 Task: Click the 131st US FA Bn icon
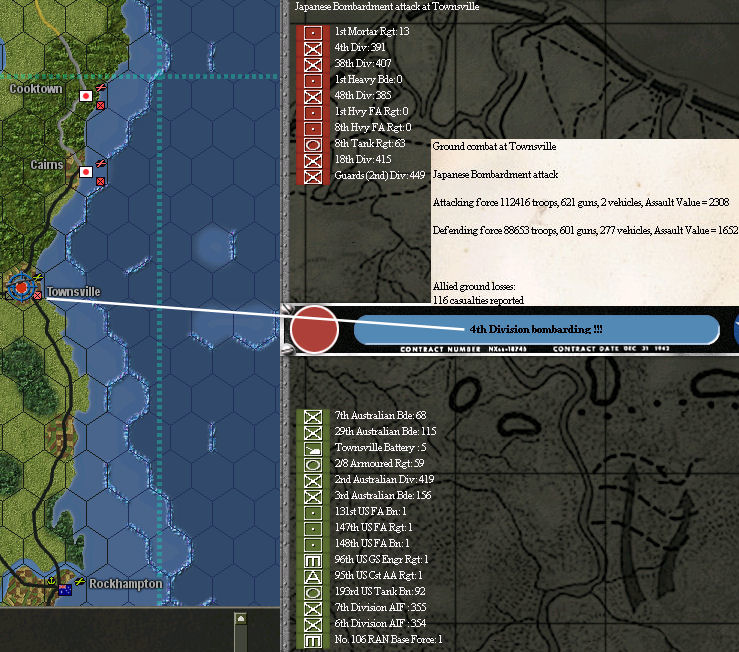[x=313, y=513]
